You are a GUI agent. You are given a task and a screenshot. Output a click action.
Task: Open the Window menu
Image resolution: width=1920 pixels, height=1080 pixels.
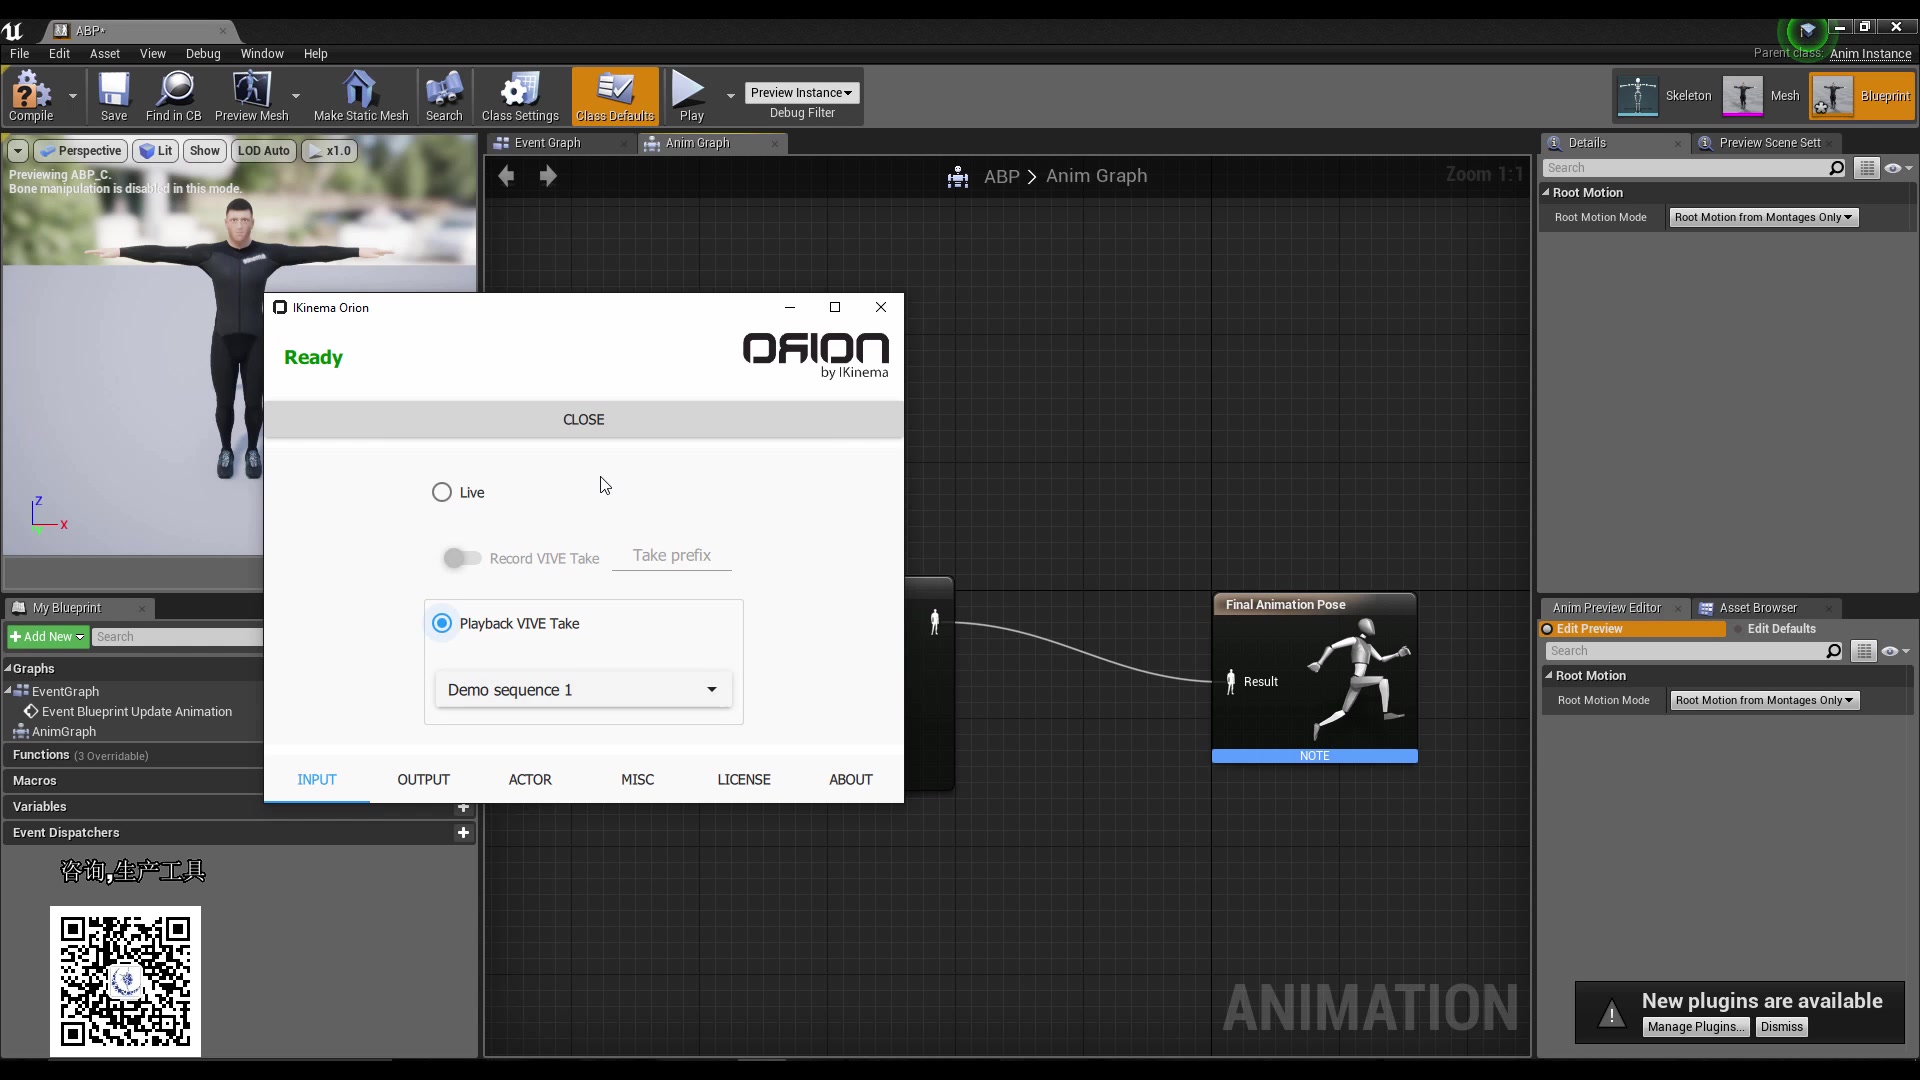(x=262, y=54)
